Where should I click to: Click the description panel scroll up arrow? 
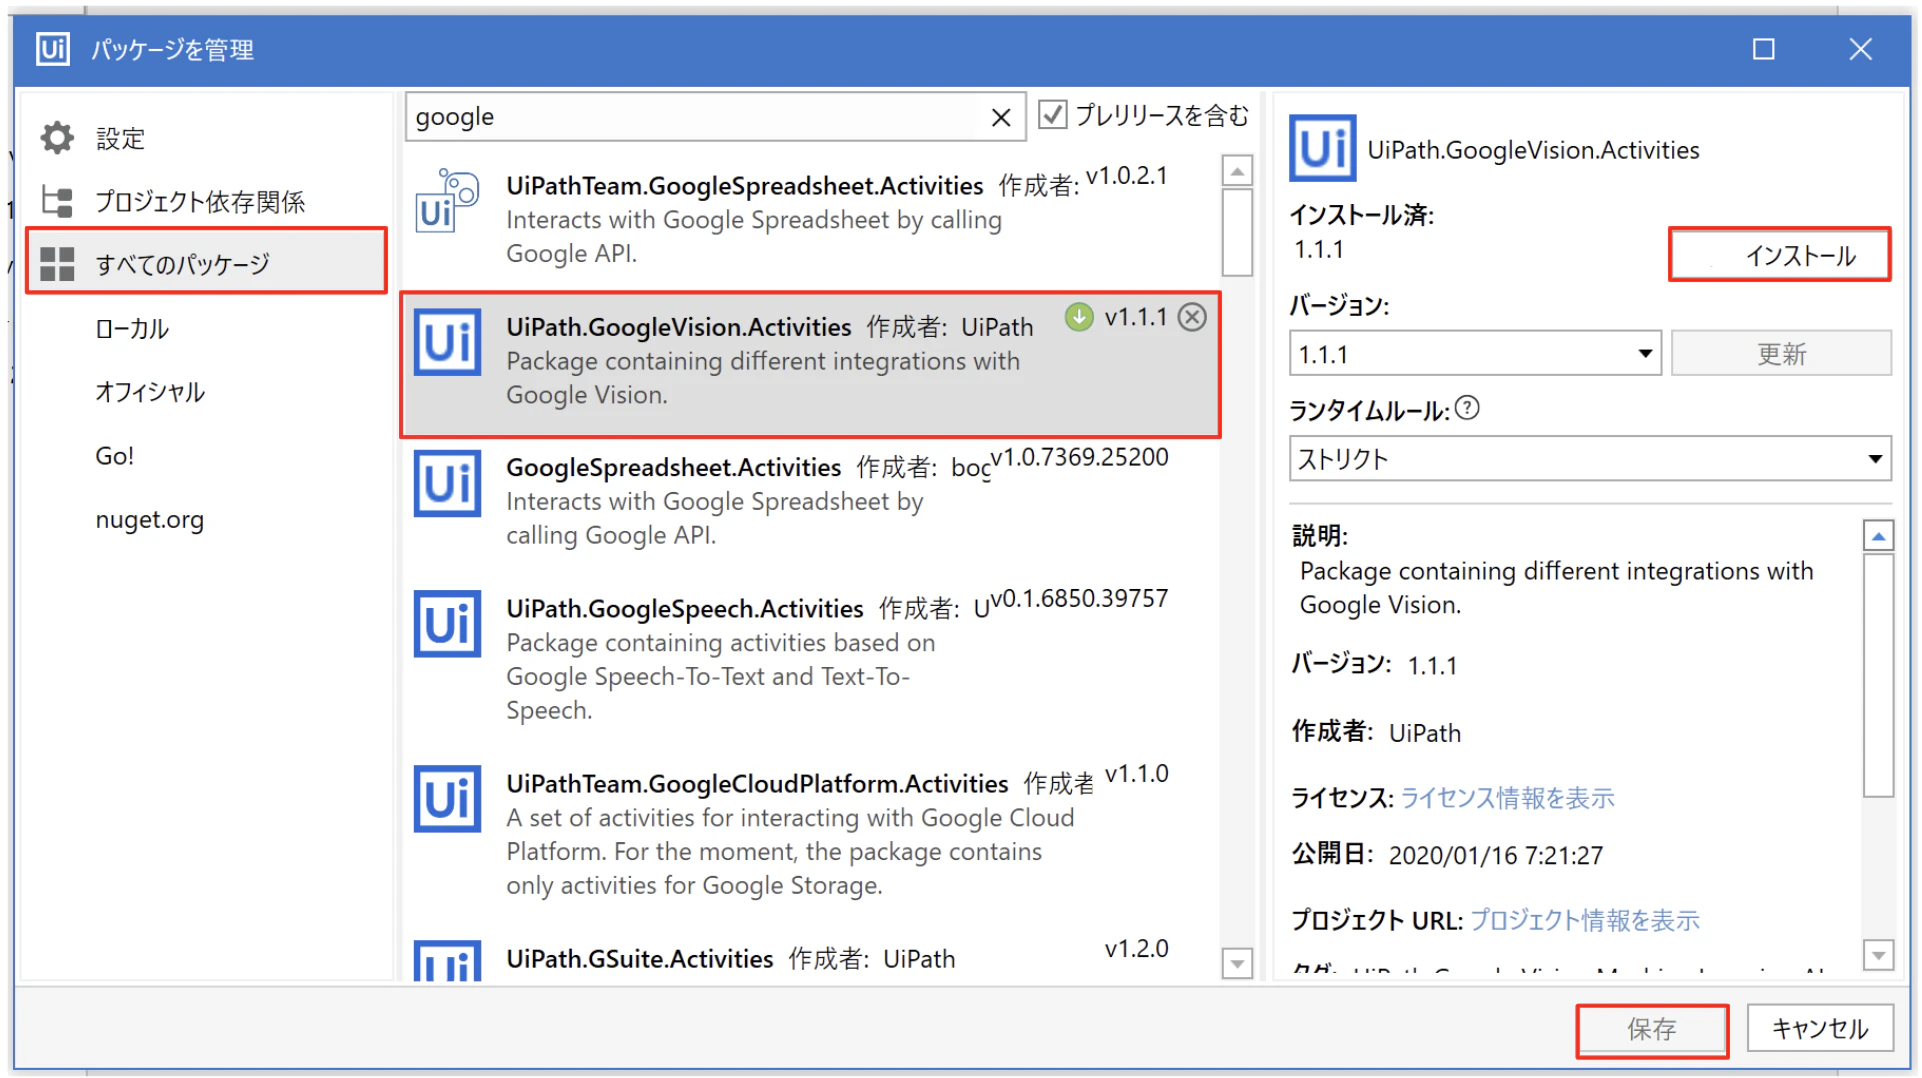pyautogui.click(x=1878, y=537)
